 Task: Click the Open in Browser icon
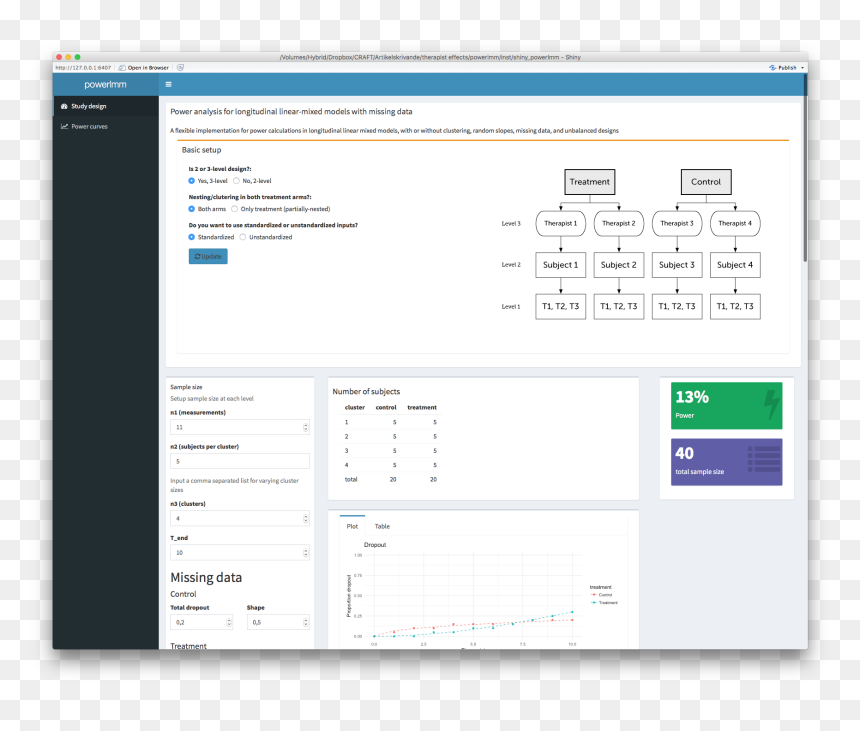122,68
